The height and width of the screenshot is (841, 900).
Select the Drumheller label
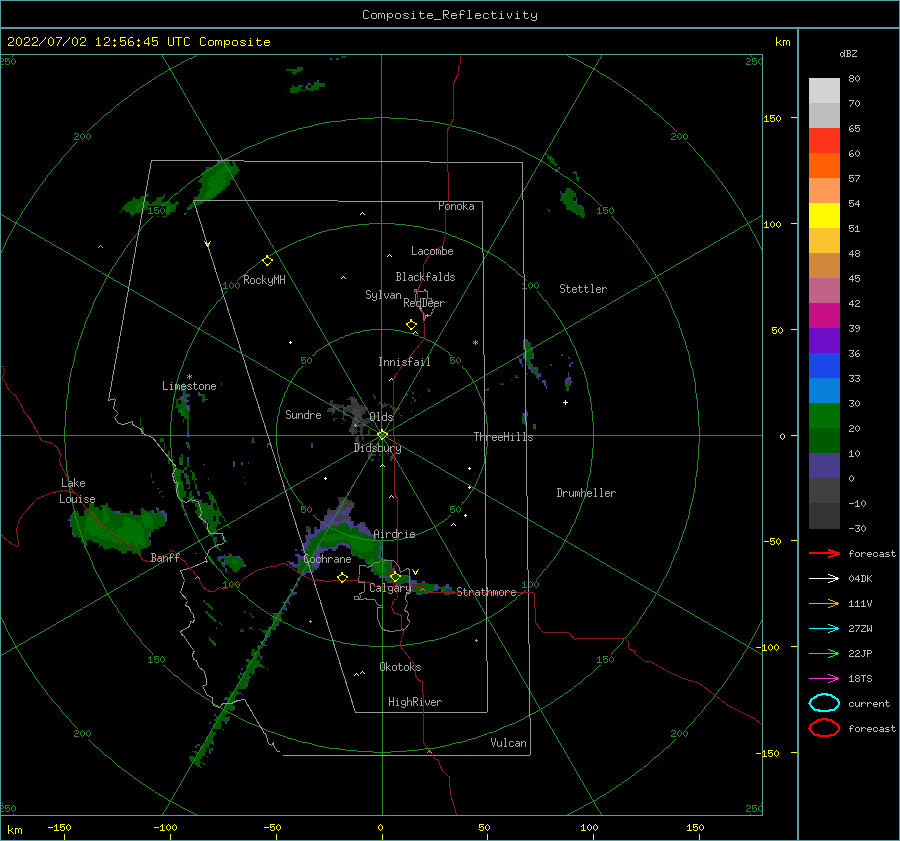[586, 493]
